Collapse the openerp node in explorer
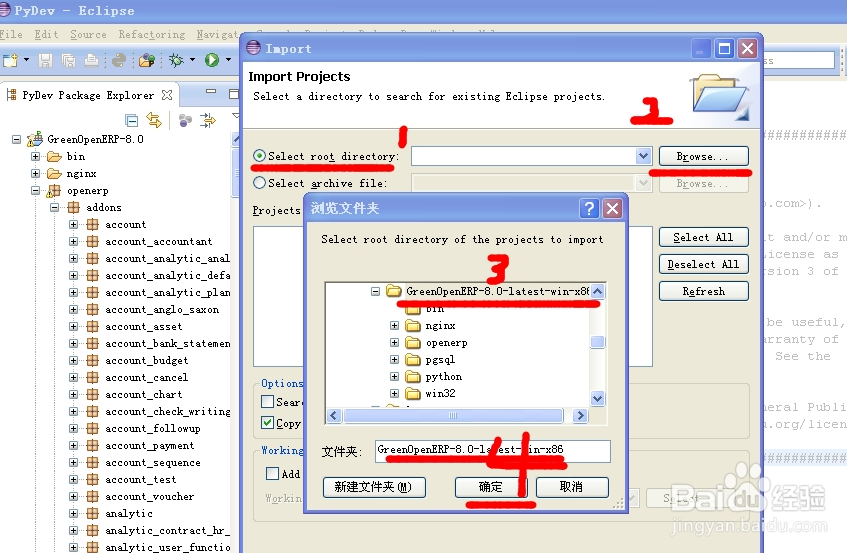 35,191
